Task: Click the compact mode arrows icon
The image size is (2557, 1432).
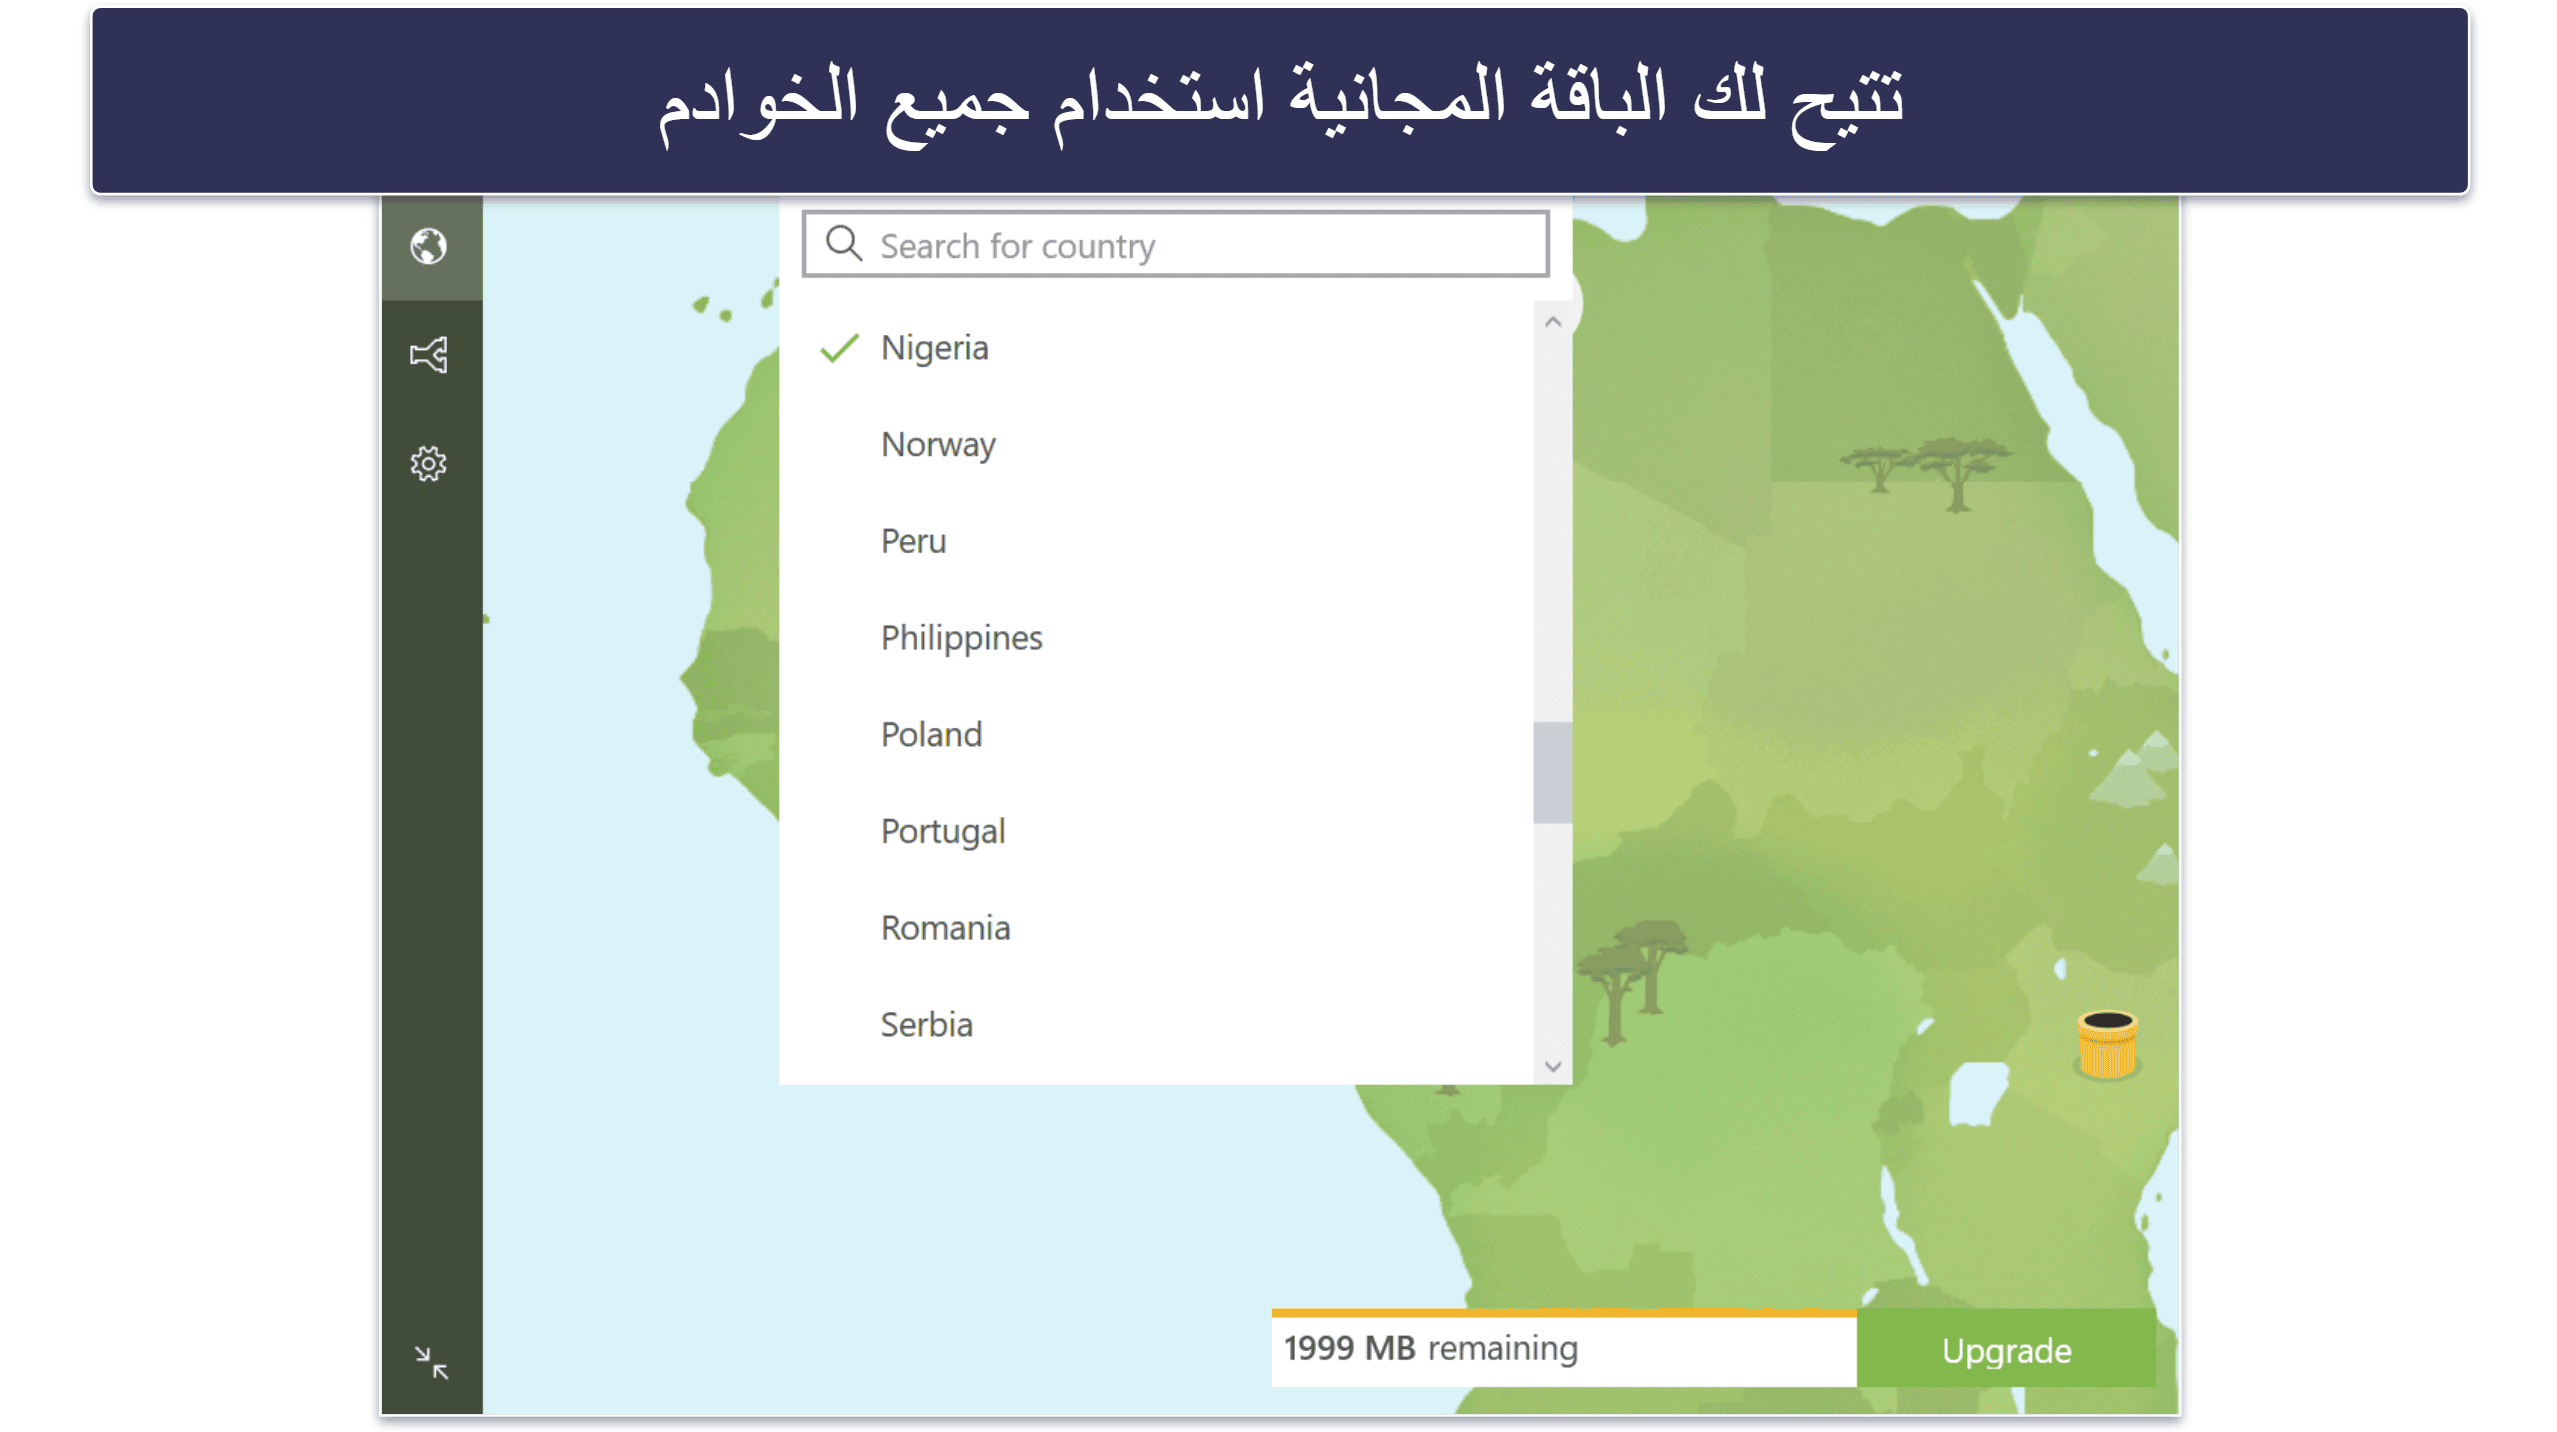Action: click(x=431, y=1362)
